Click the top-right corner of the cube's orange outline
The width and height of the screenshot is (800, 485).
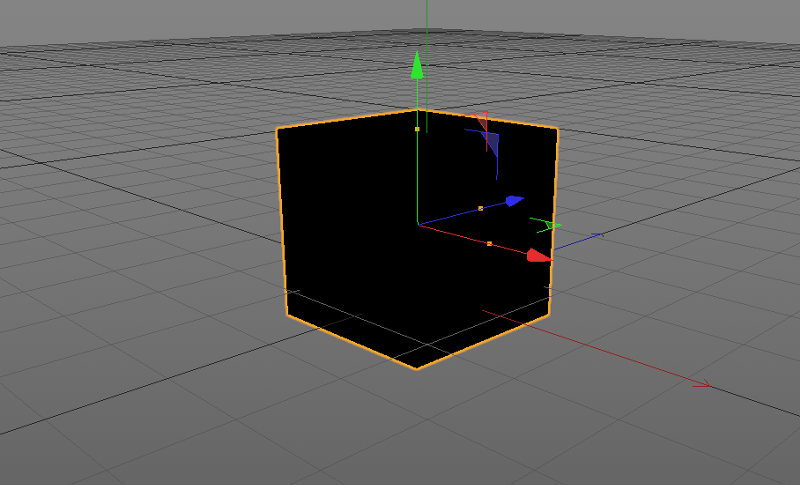click(x=556, y=129)
